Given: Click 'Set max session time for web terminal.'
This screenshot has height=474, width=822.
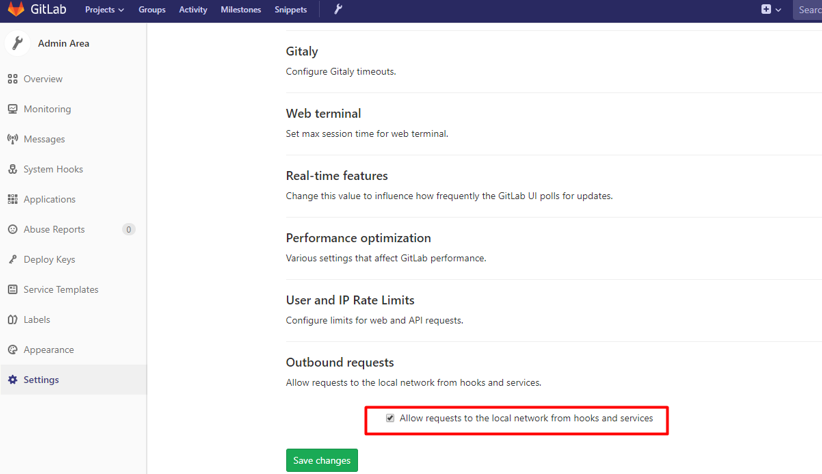Looking at the screenshot, I should [x=367, y=134].
